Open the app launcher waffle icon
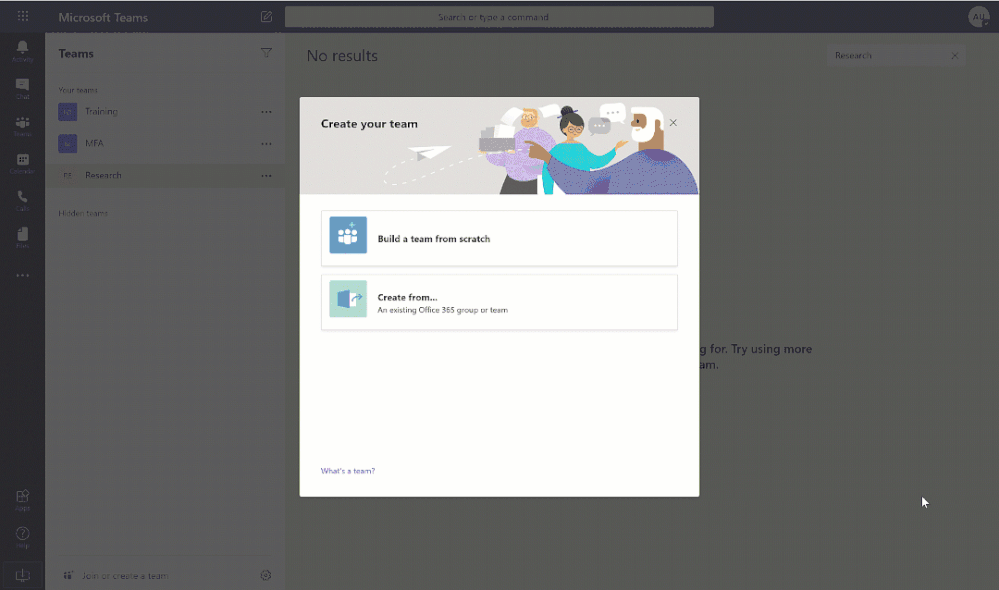Viewport: 999px width, 590px height. (x=23, y=16)
